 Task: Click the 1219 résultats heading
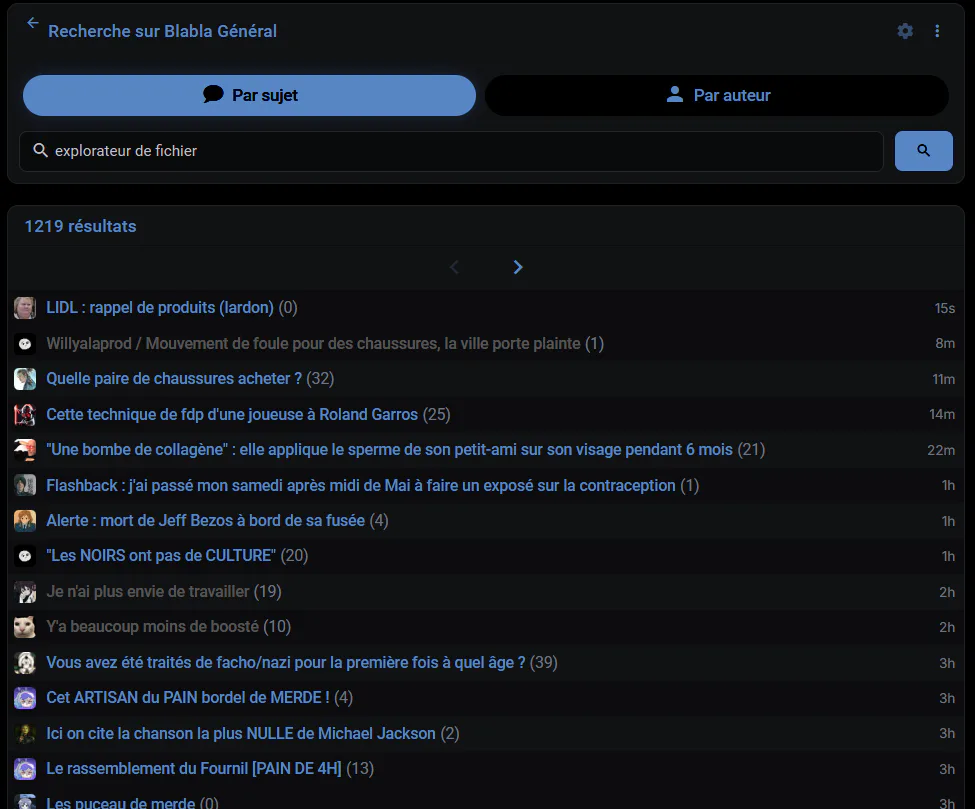coord(80,226)
